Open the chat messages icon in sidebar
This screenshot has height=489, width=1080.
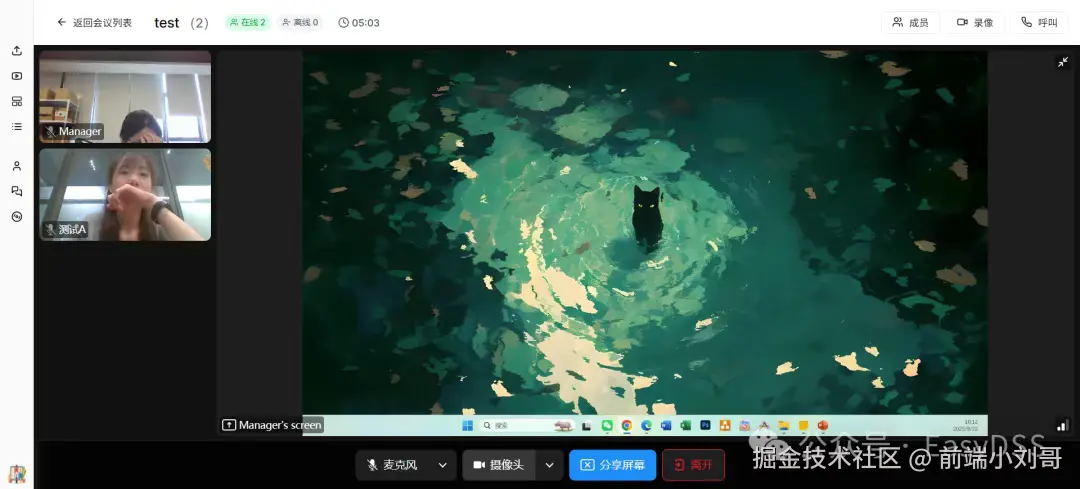coord(17,191)
